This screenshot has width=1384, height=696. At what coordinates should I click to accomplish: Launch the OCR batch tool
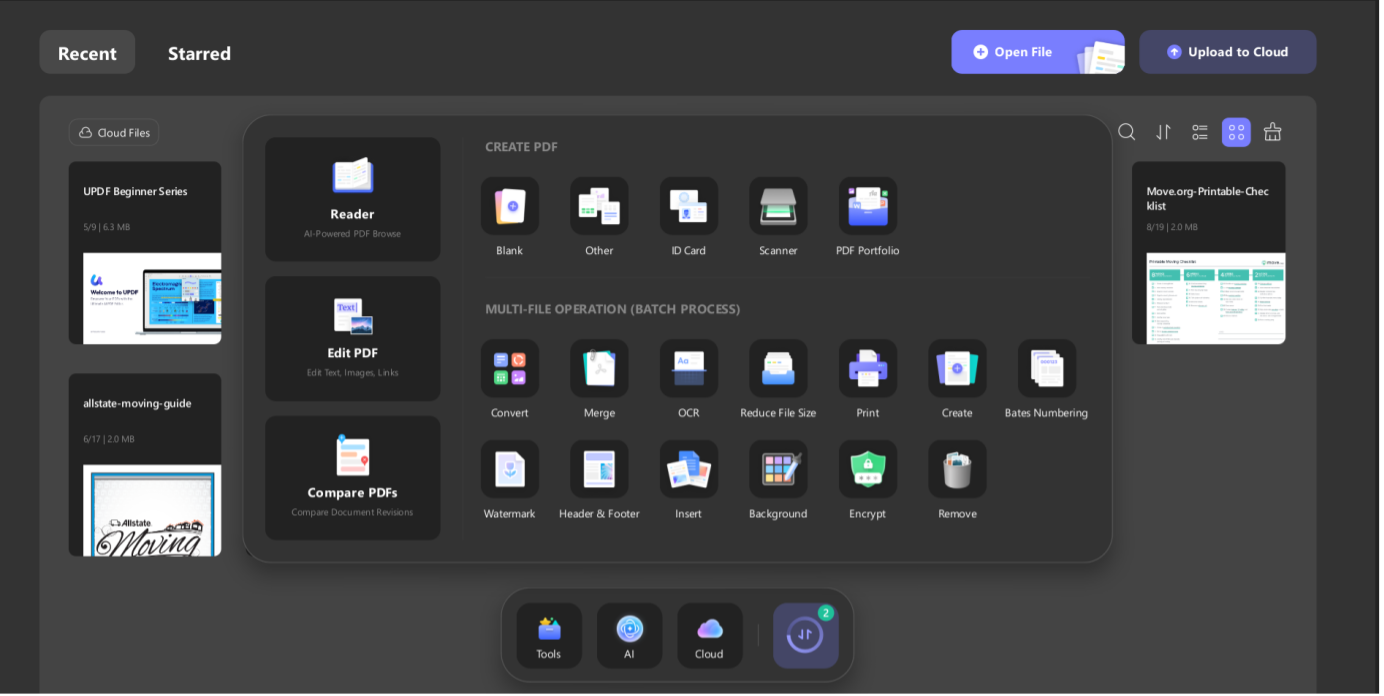point(688,369)
